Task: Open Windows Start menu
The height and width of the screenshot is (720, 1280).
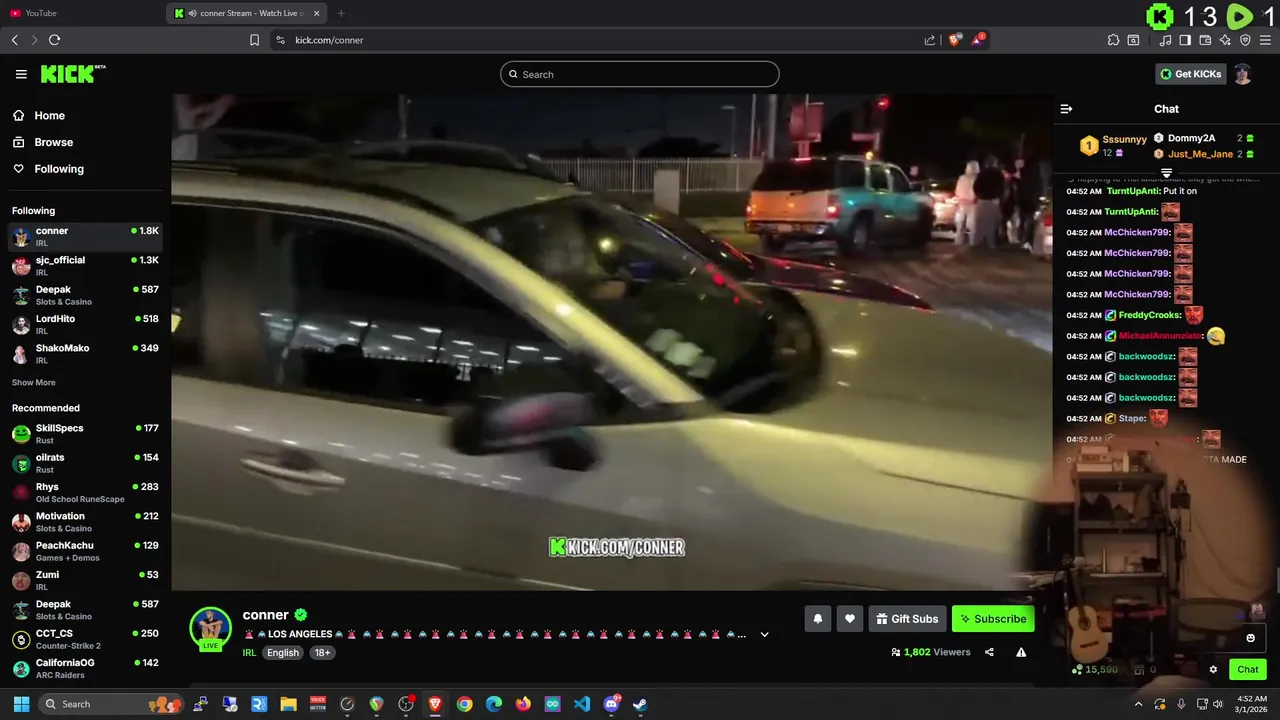Action: [x=21, y=704]
